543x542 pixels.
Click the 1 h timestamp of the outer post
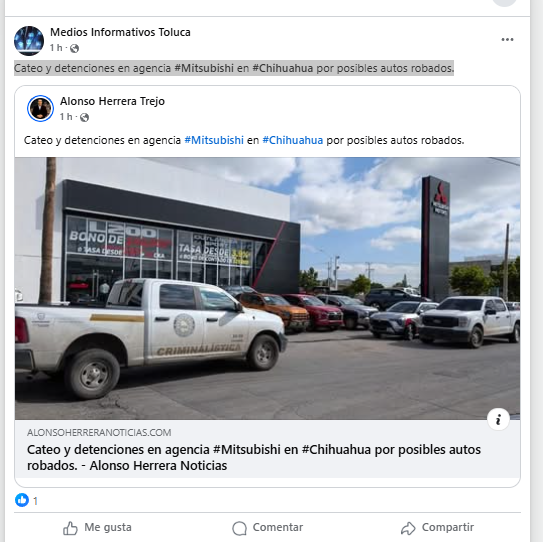[x=56, y=48]
